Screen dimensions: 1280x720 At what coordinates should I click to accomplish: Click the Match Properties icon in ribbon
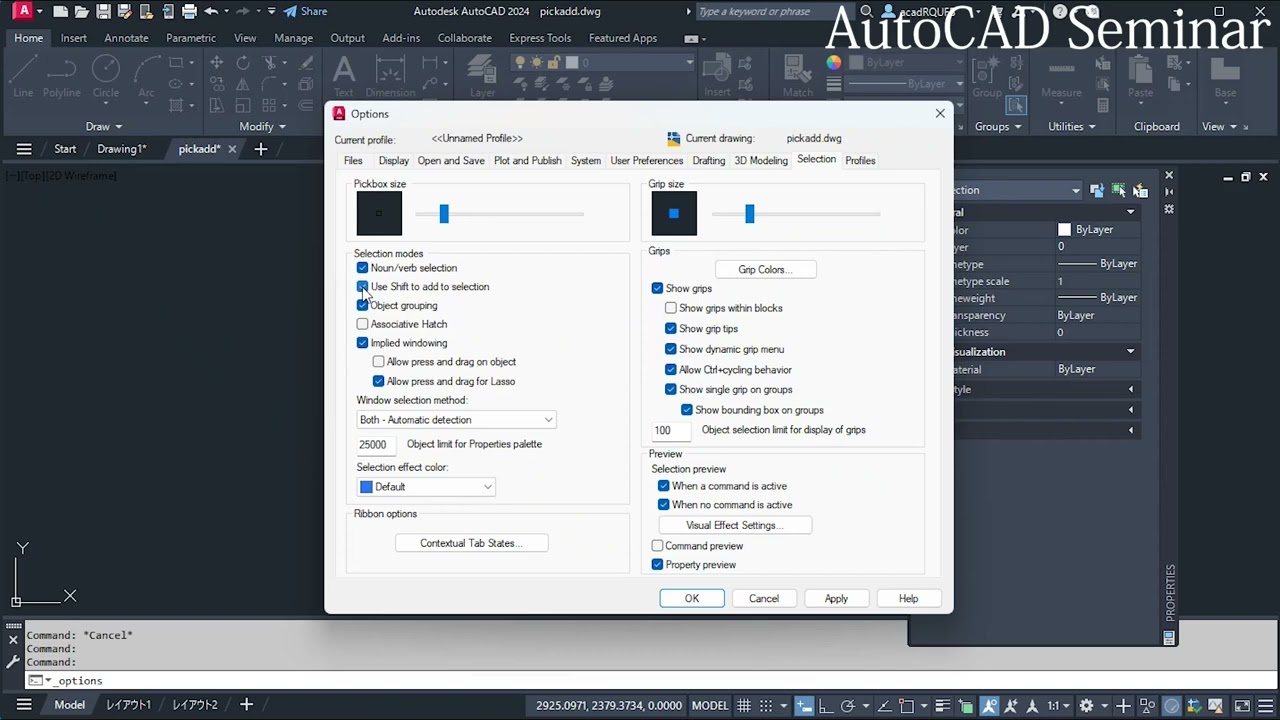click(x=798, y=75)
